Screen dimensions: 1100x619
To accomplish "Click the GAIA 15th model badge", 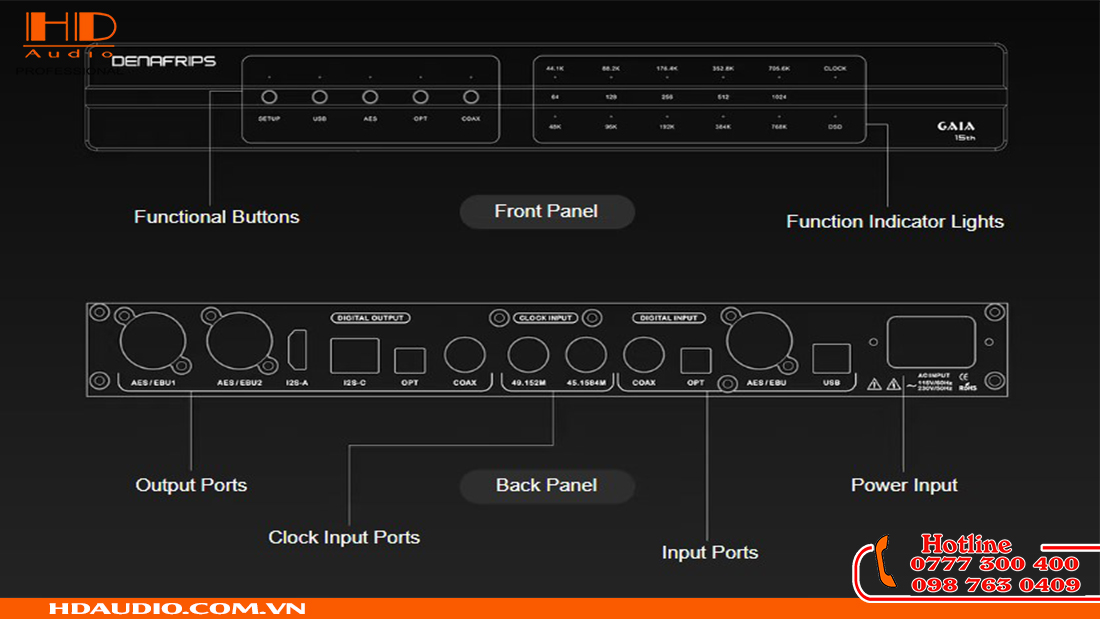I will [x=956, y=131].
